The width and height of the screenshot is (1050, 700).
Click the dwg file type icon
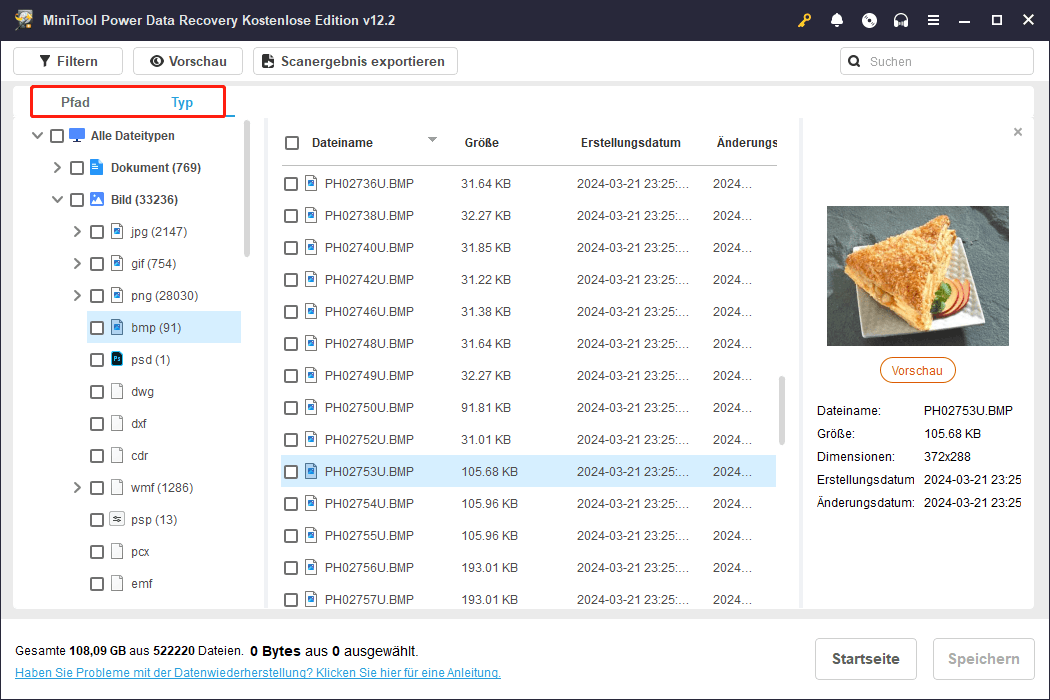click(117, 392)
